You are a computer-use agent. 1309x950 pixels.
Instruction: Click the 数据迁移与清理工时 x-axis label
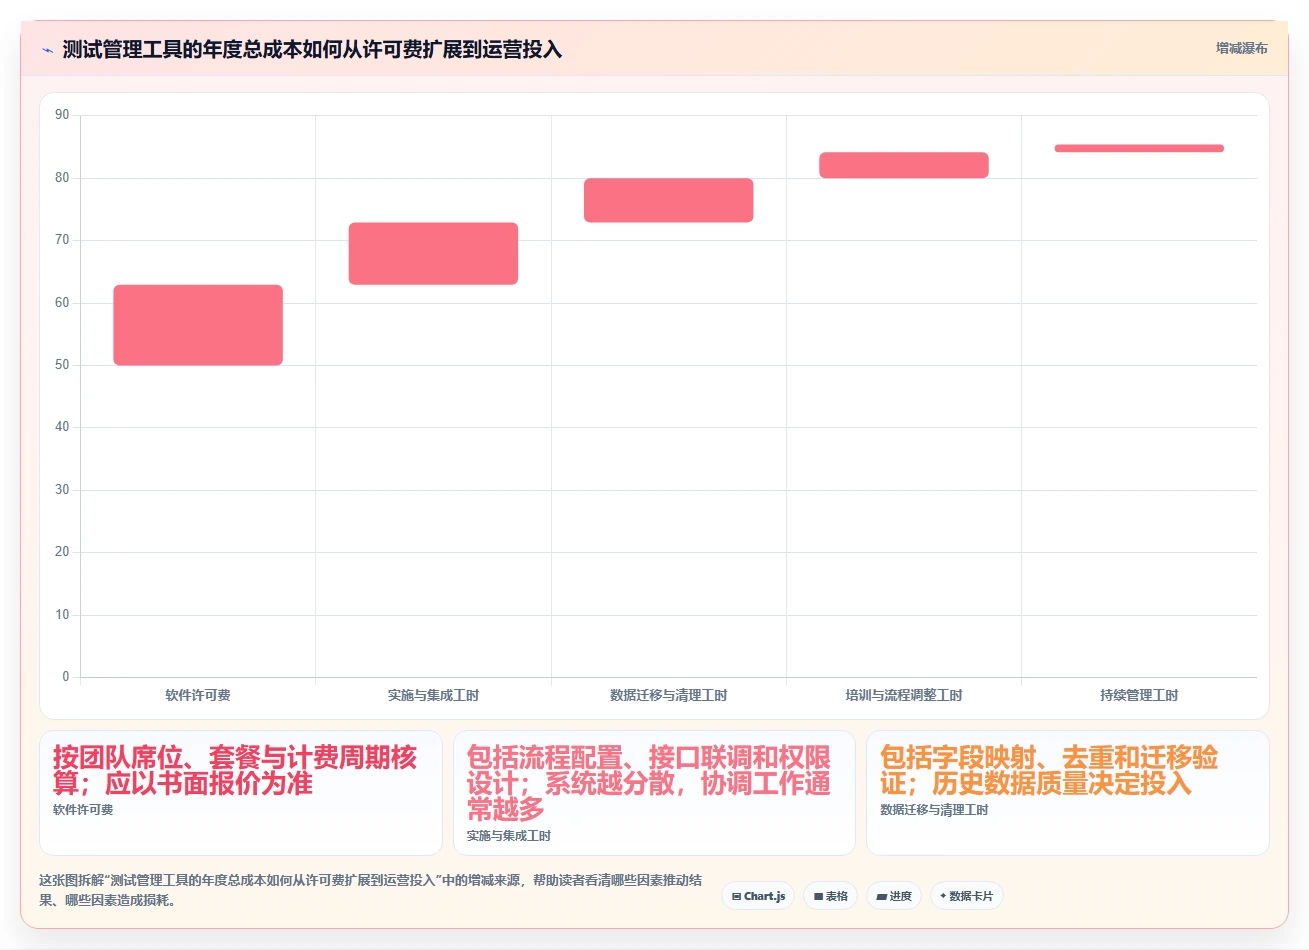click(x=668, y=695)
